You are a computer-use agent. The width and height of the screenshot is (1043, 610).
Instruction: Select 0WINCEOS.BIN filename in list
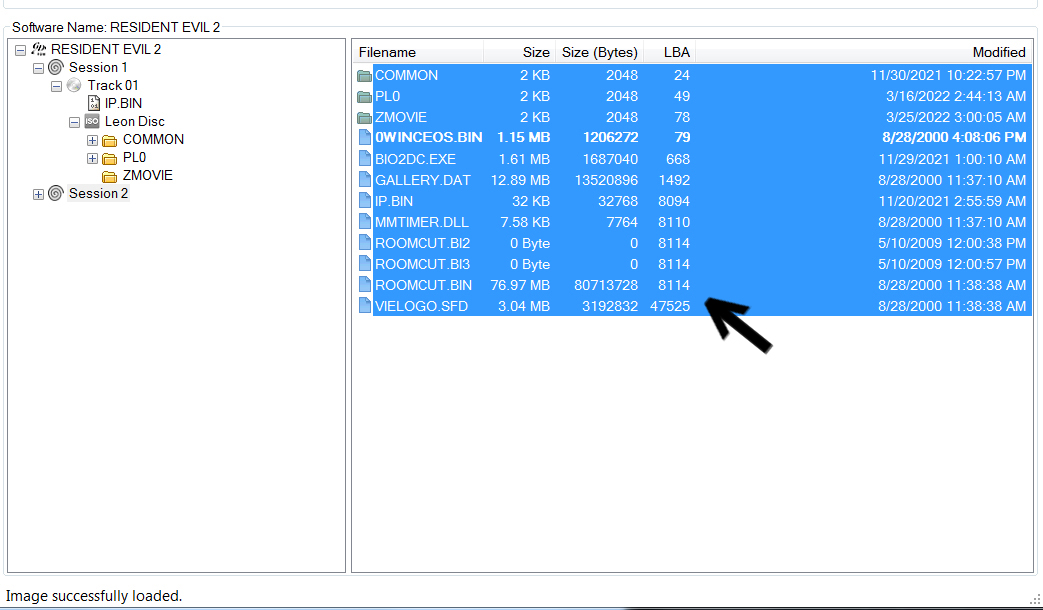(x=428, y=138)
